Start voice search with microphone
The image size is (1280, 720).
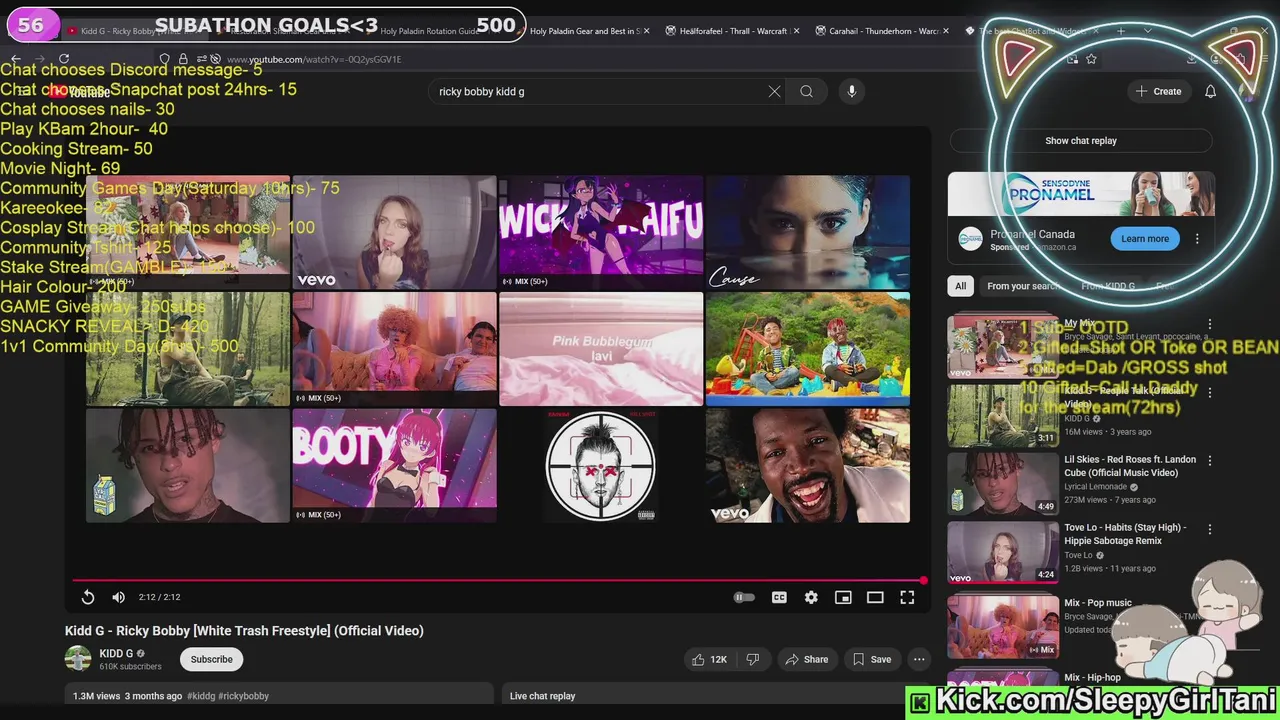click(x=852, y=91)
